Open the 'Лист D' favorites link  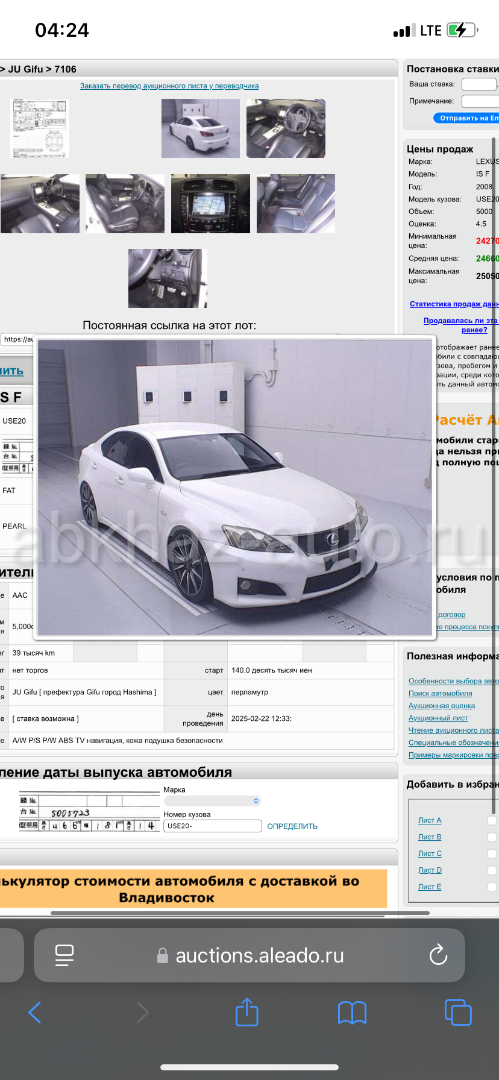[430, 871]
